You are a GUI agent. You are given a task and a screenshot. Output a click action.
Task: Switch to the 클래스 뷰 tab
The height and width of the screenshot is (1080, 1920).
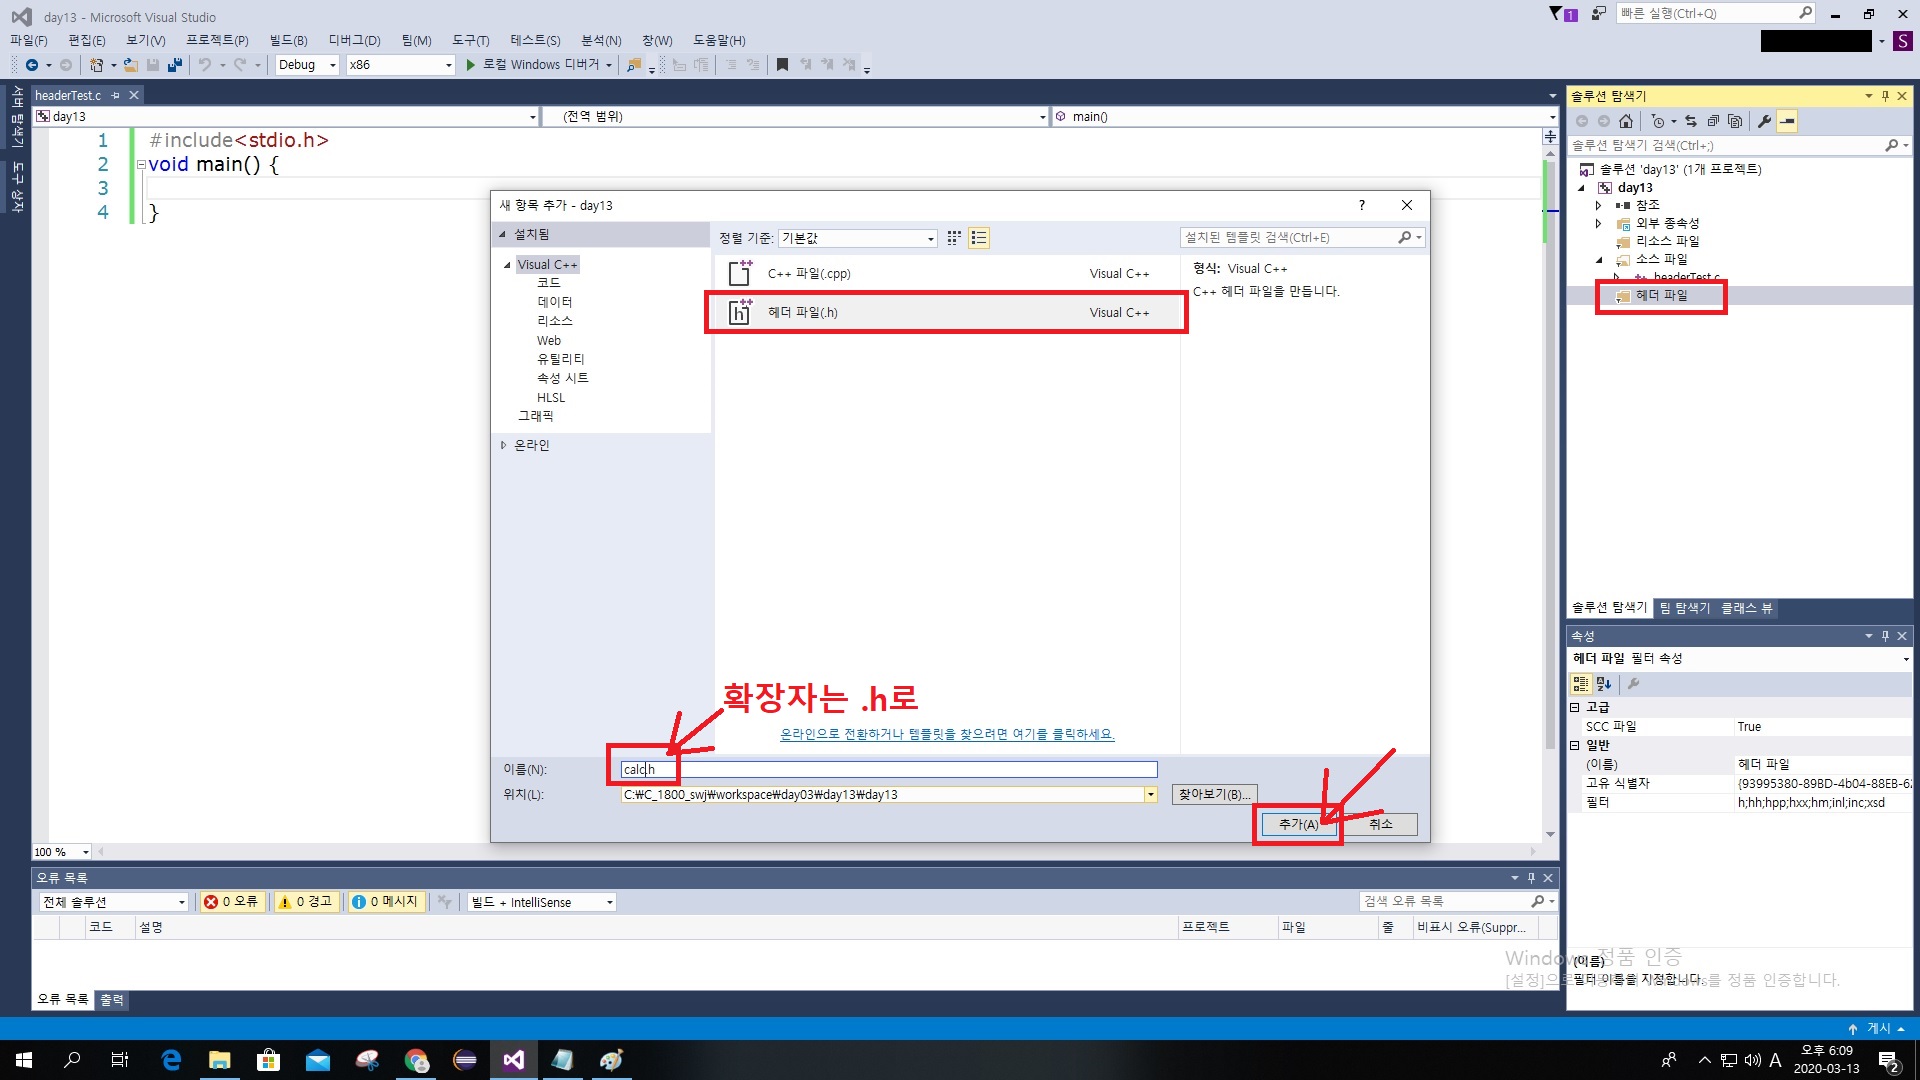(x=1746, y=608)
